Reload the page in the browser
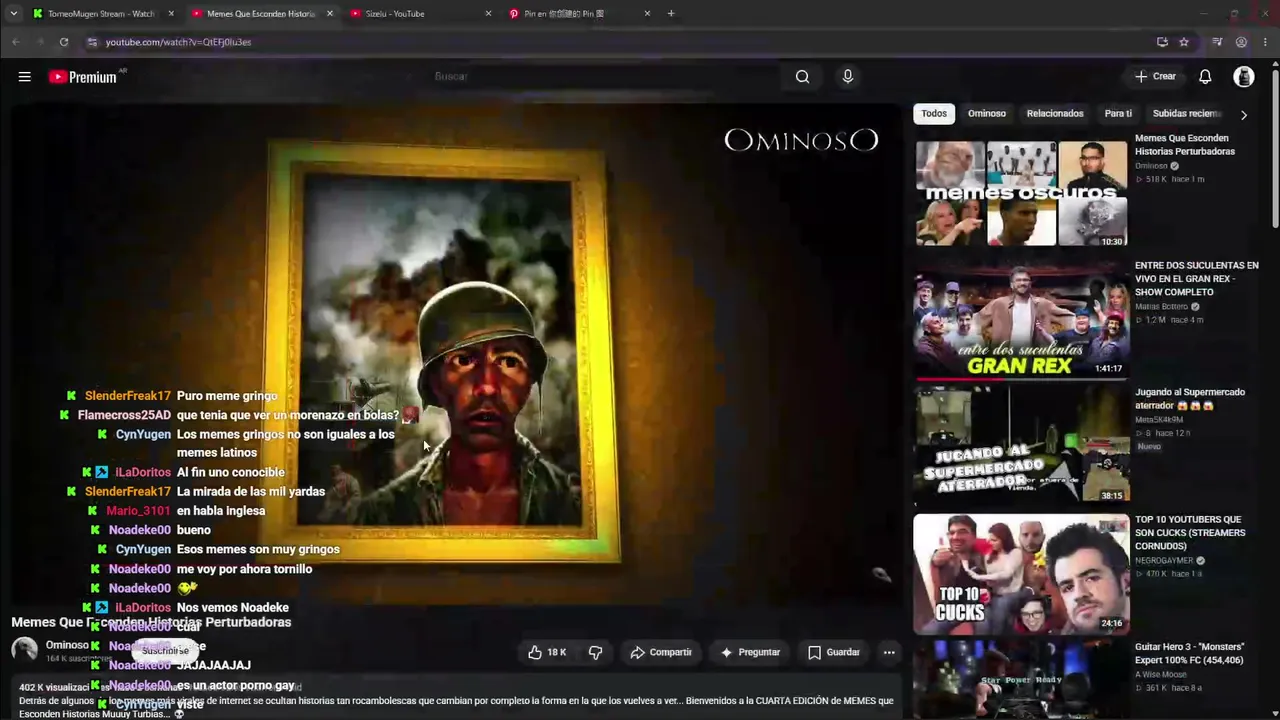 [x=63, y=42]
